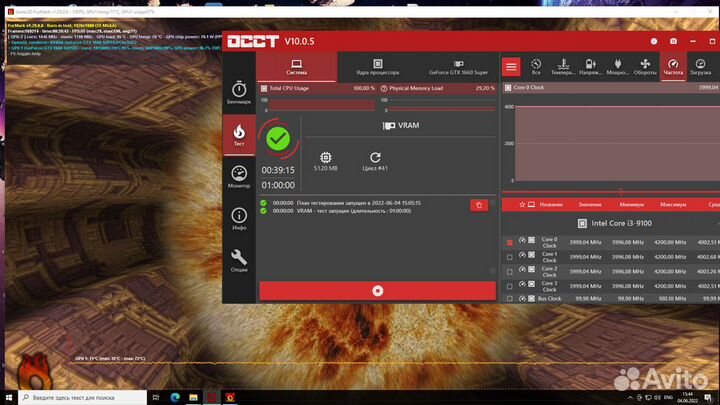Open the taskbar notification center
Viewport: 720px width, 405px height.
(708, 397)
